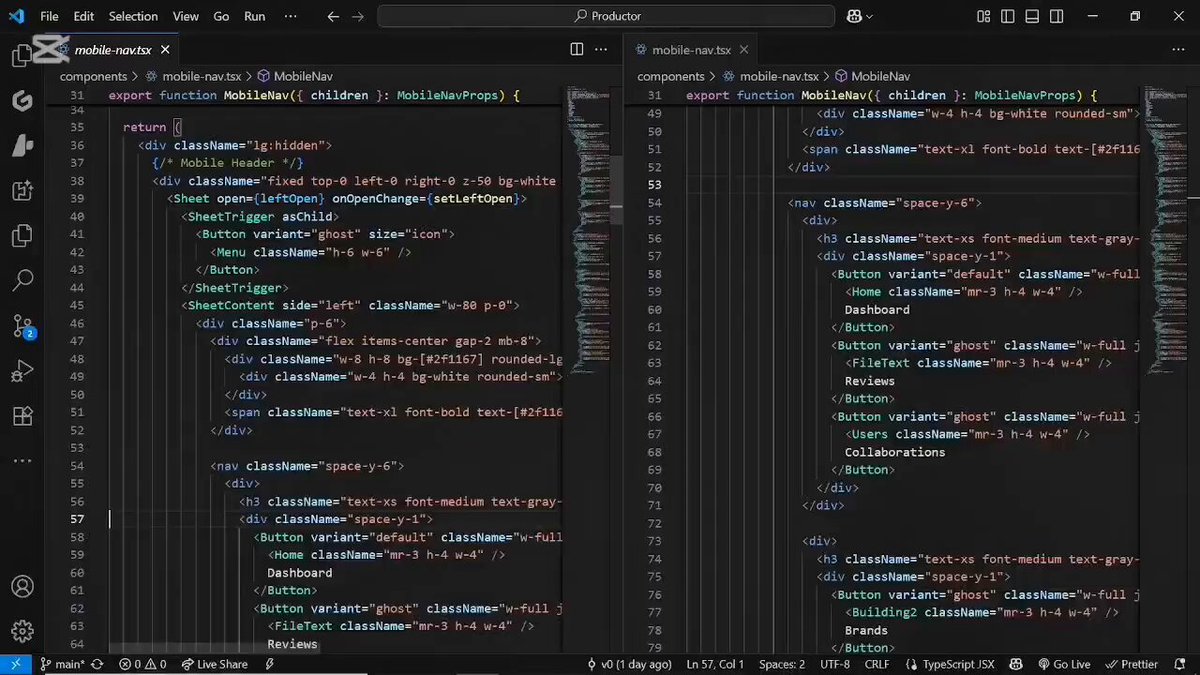Image resolution: width=1200 pixels, height=675 pixels.
Task: Open the View menu
Action: pyautogui.click(x=185, y=16)
